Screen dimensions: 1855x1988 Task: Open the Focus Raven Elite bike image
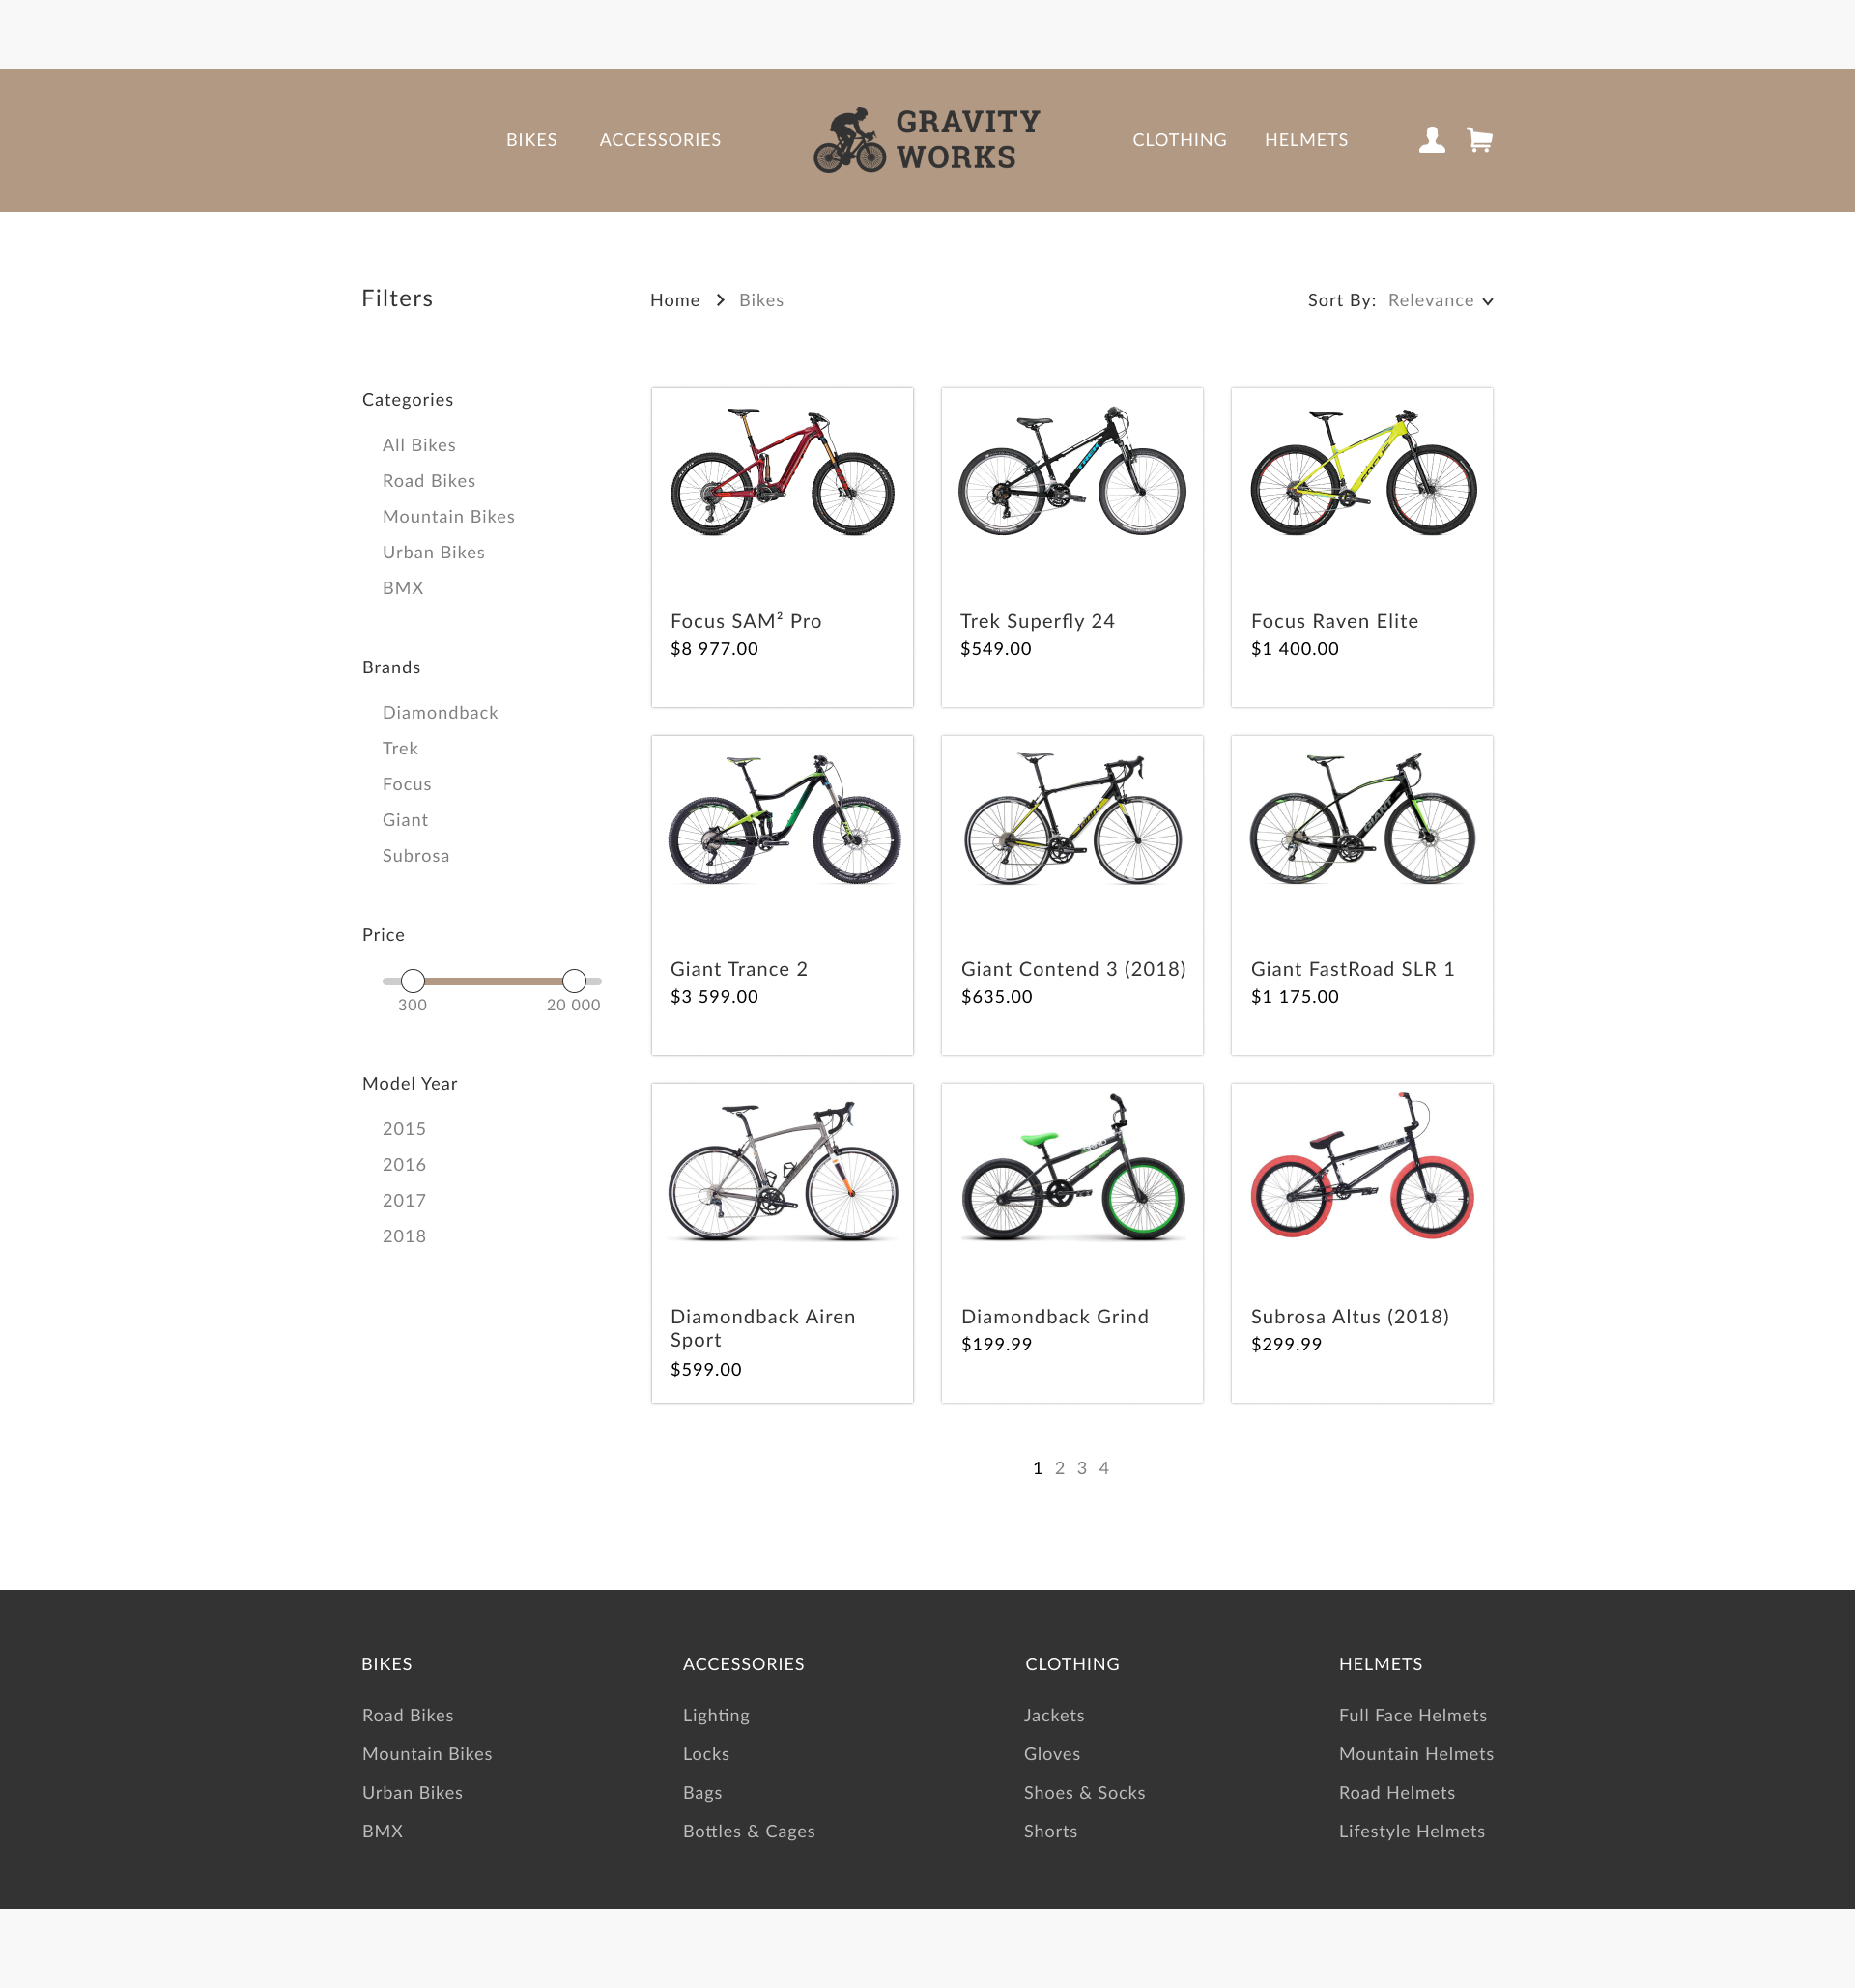coord(1362,472)
